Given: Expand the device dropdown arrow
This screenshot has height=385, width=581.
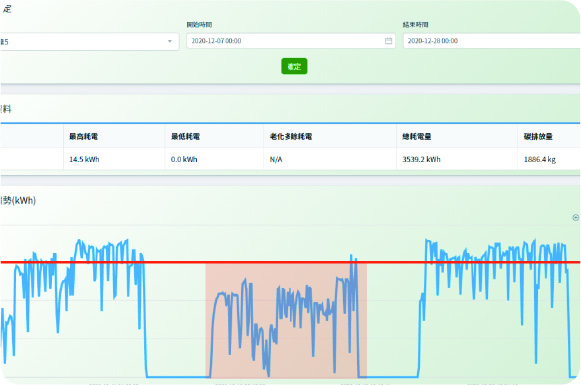Looking at the screenshot, I should [170, 41].
